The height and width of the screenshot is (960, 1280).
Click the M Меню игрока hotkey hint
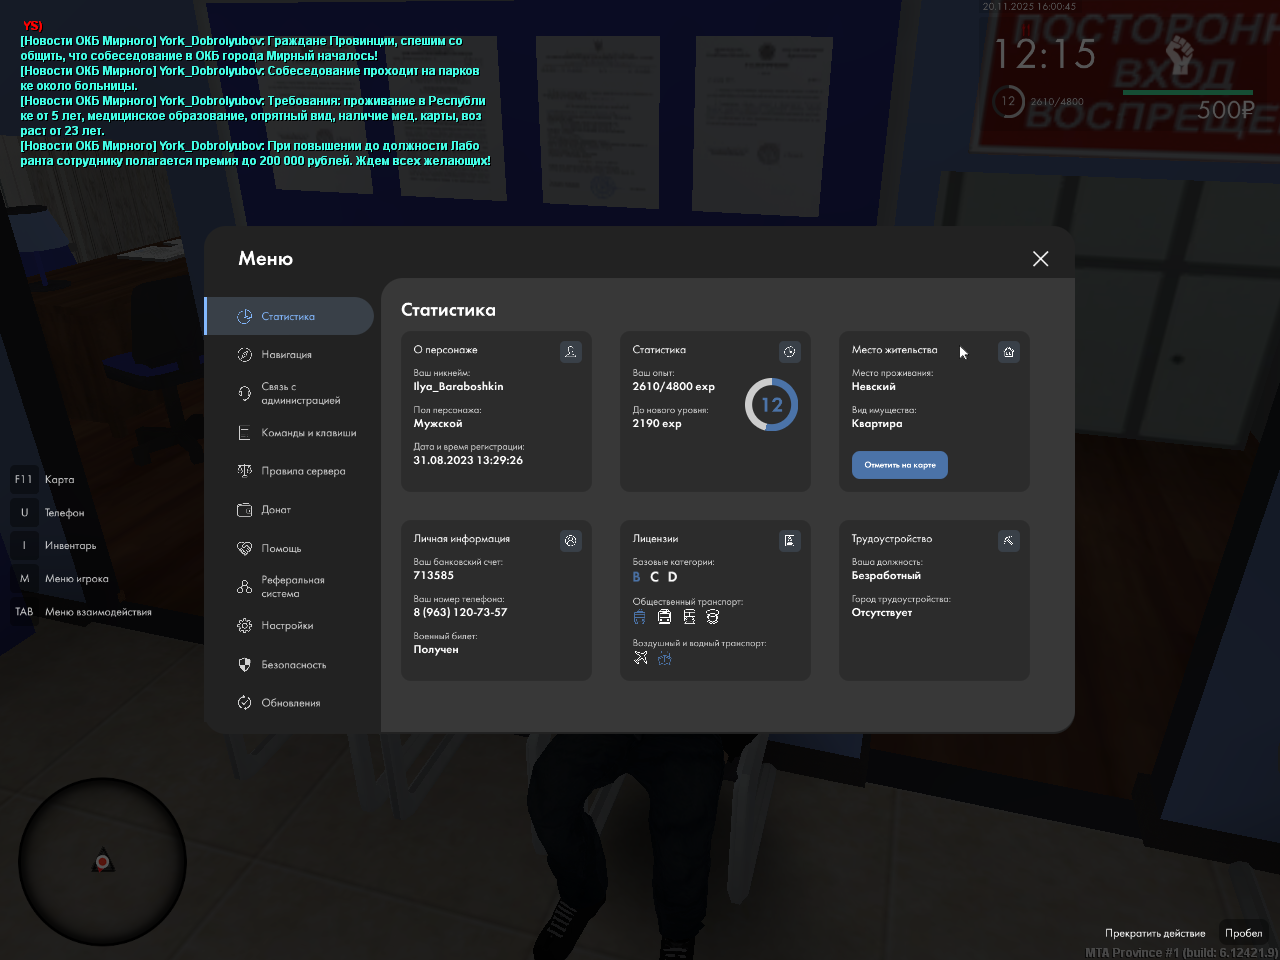click(x=60, y=579)
